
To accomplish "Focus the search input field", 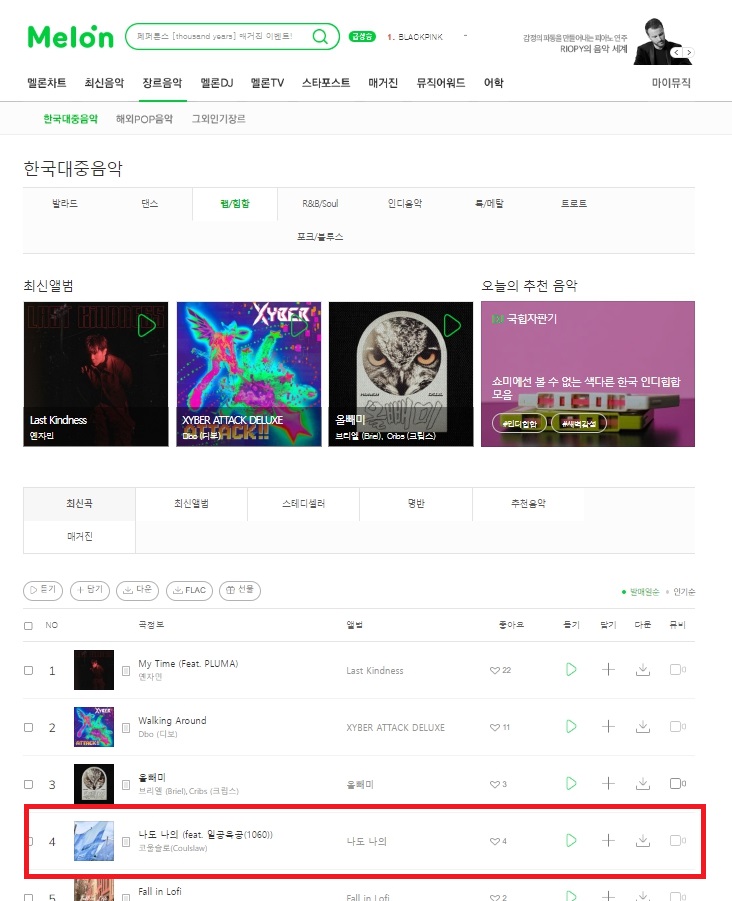I will point(218,36).
